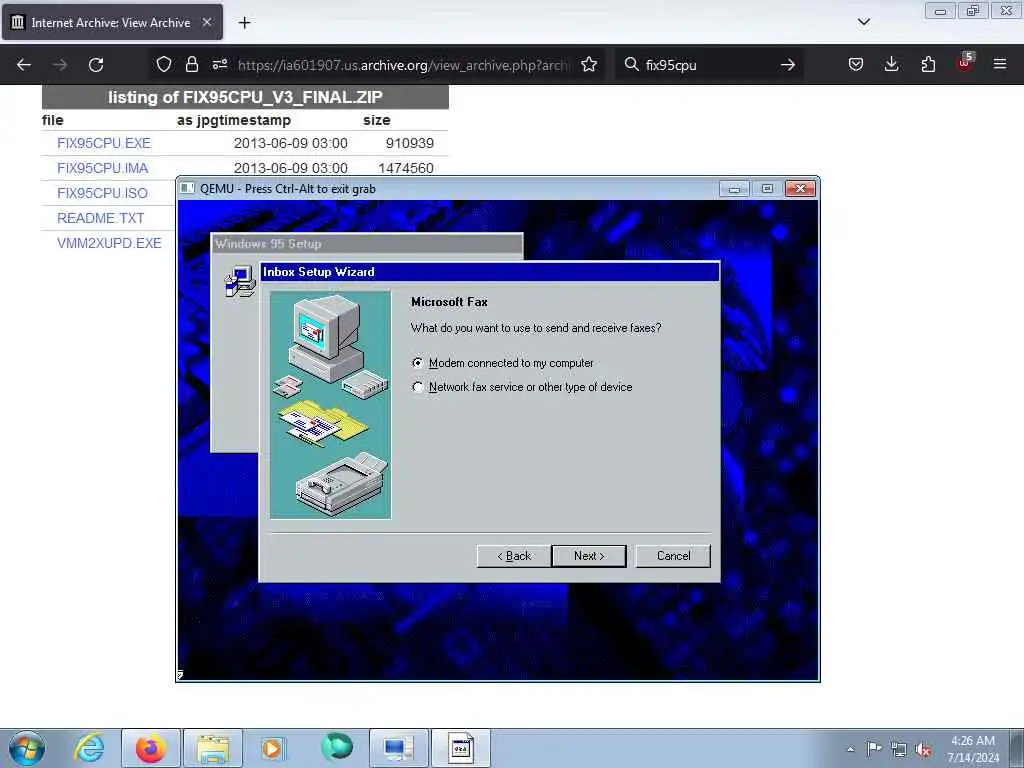Switch to Firefox in the taskbar
The height and width of the screenshot is (768, 1024).
coord(151,748)
